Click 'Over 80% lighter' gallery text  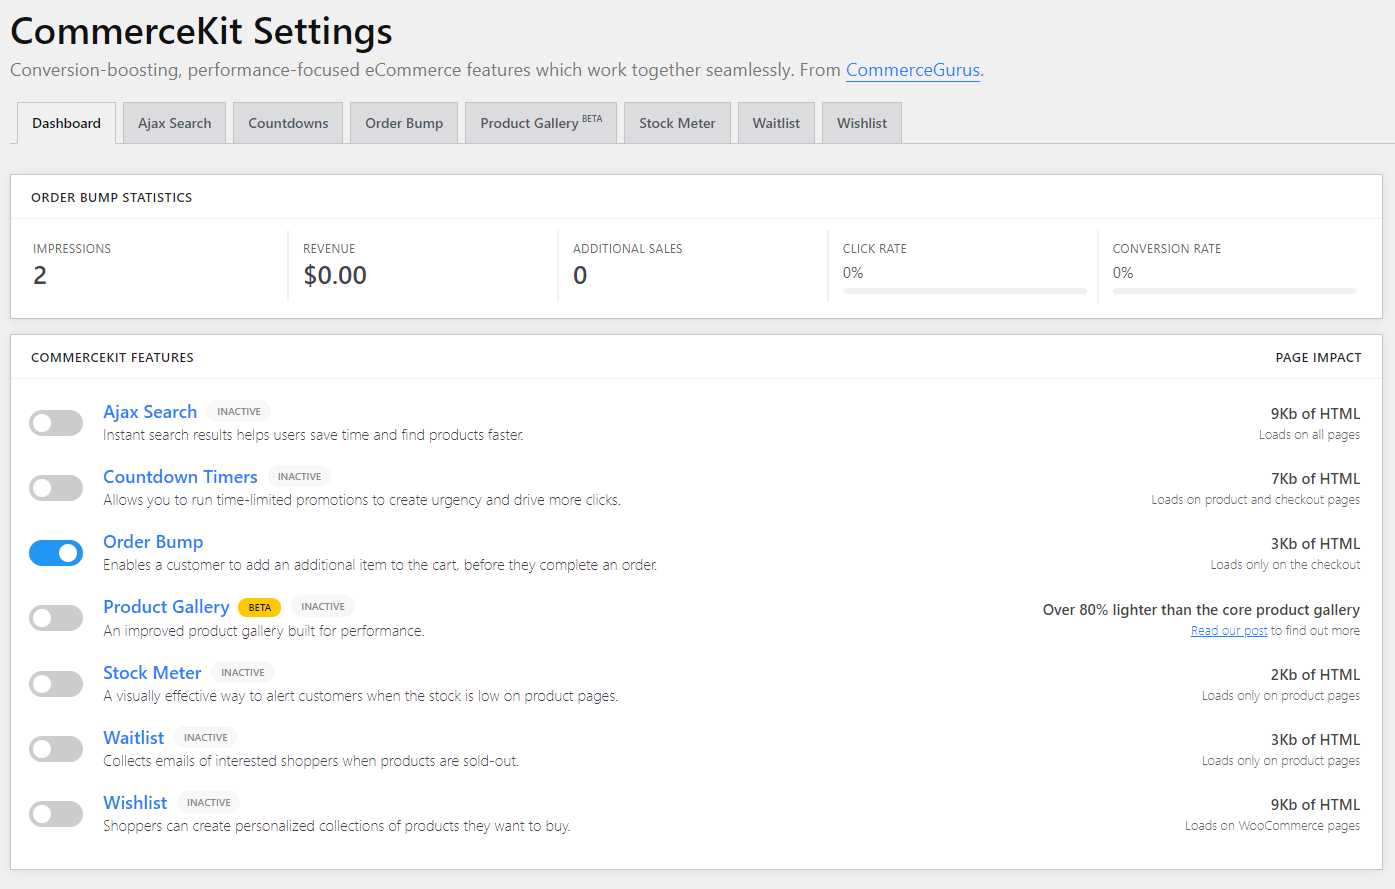[1201, 610]
